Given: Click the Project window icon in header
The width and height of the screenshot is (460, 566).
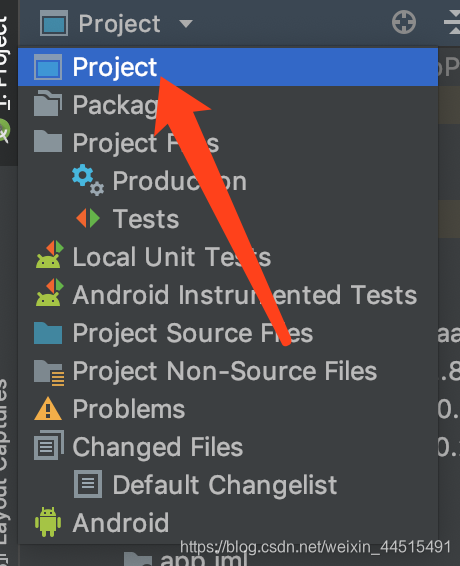Looking at the screenshot, I should [x=53, y=23].
